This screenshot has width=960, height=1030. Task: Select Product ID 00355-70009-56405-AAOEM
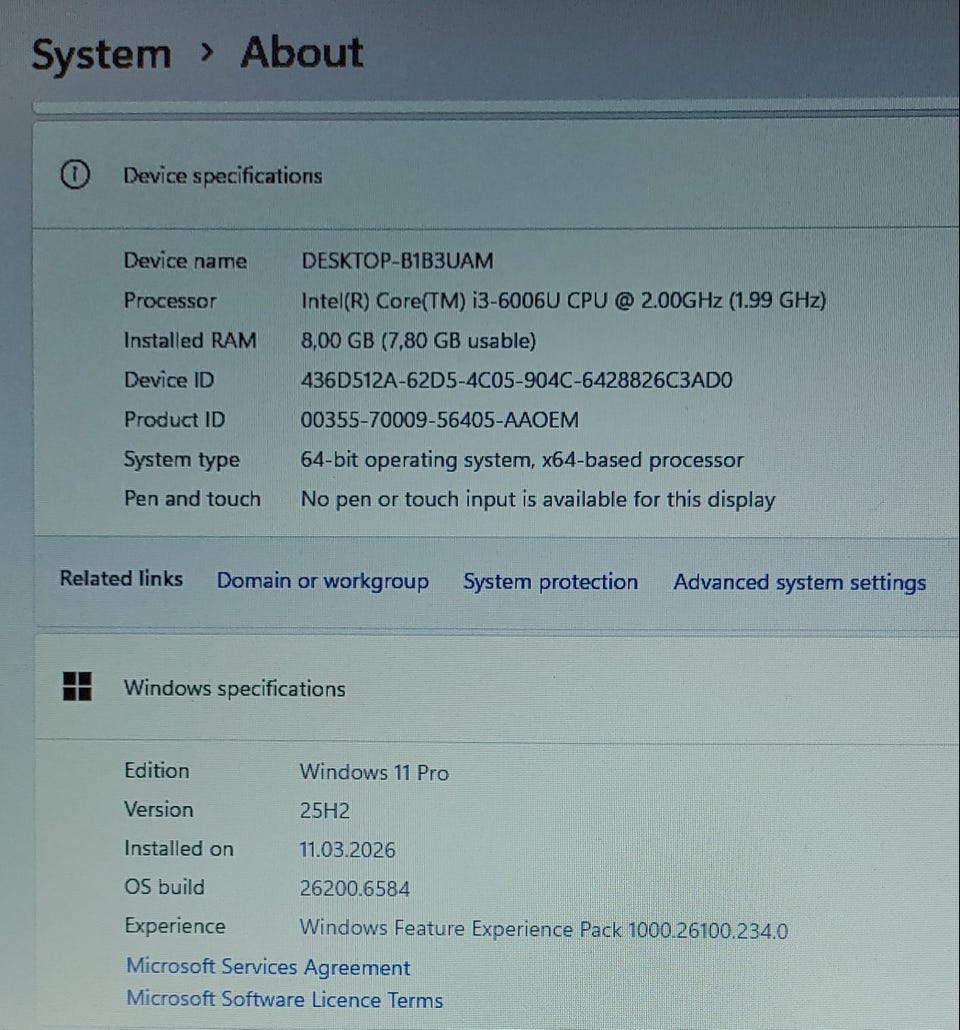click(x=440, y=420)
